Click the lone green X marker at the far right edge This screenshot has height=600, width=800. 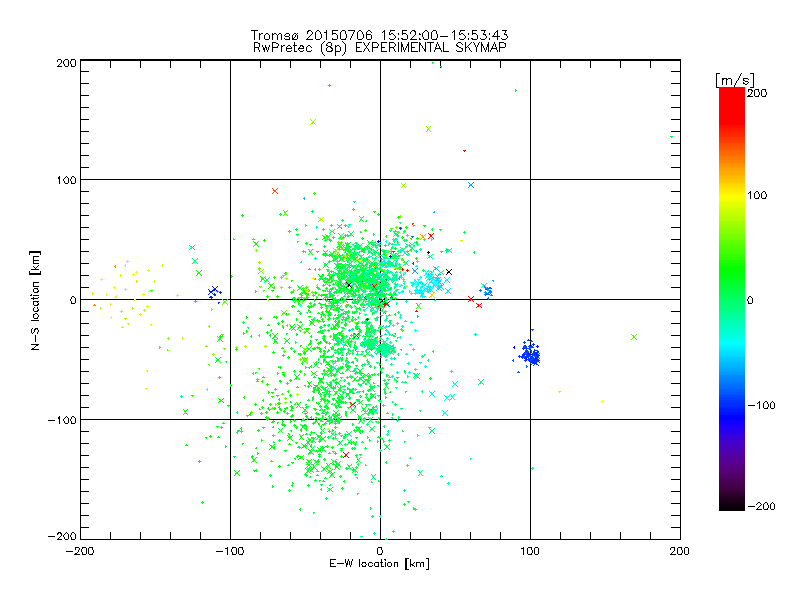tap(634, 337)
